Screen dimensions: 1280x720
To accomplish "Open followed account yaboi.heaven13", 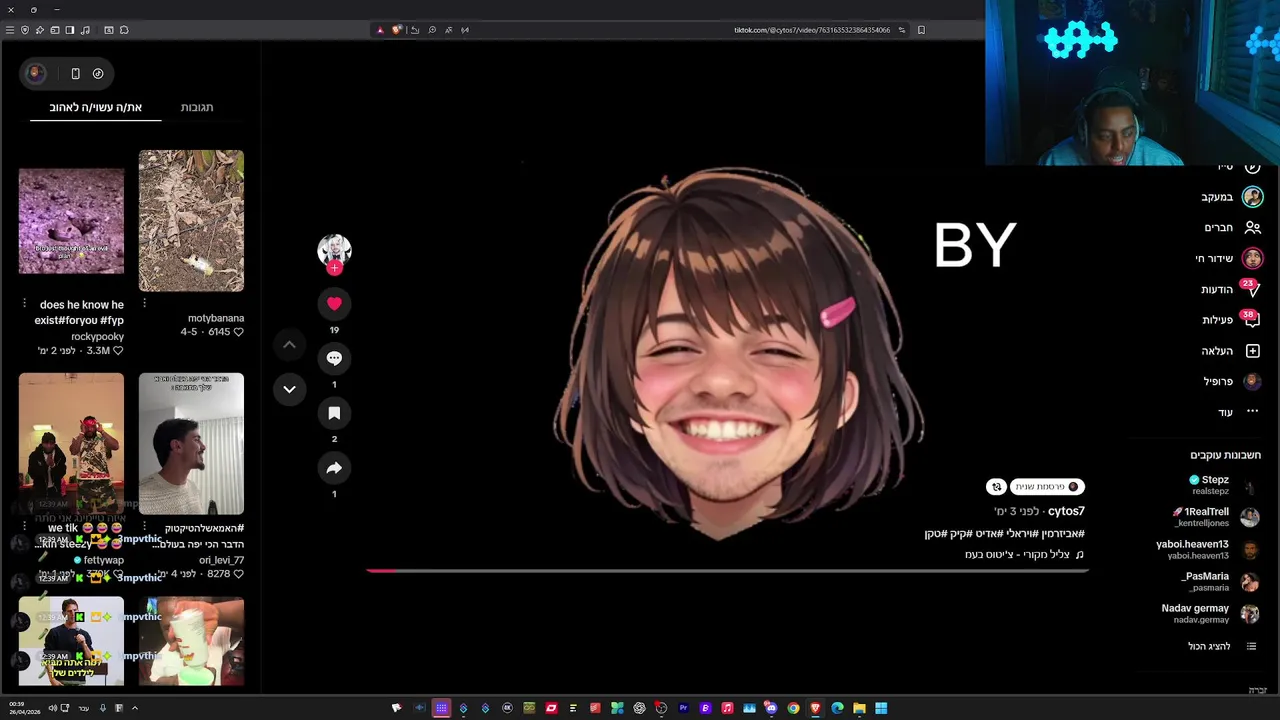I will click(1207, 549).
